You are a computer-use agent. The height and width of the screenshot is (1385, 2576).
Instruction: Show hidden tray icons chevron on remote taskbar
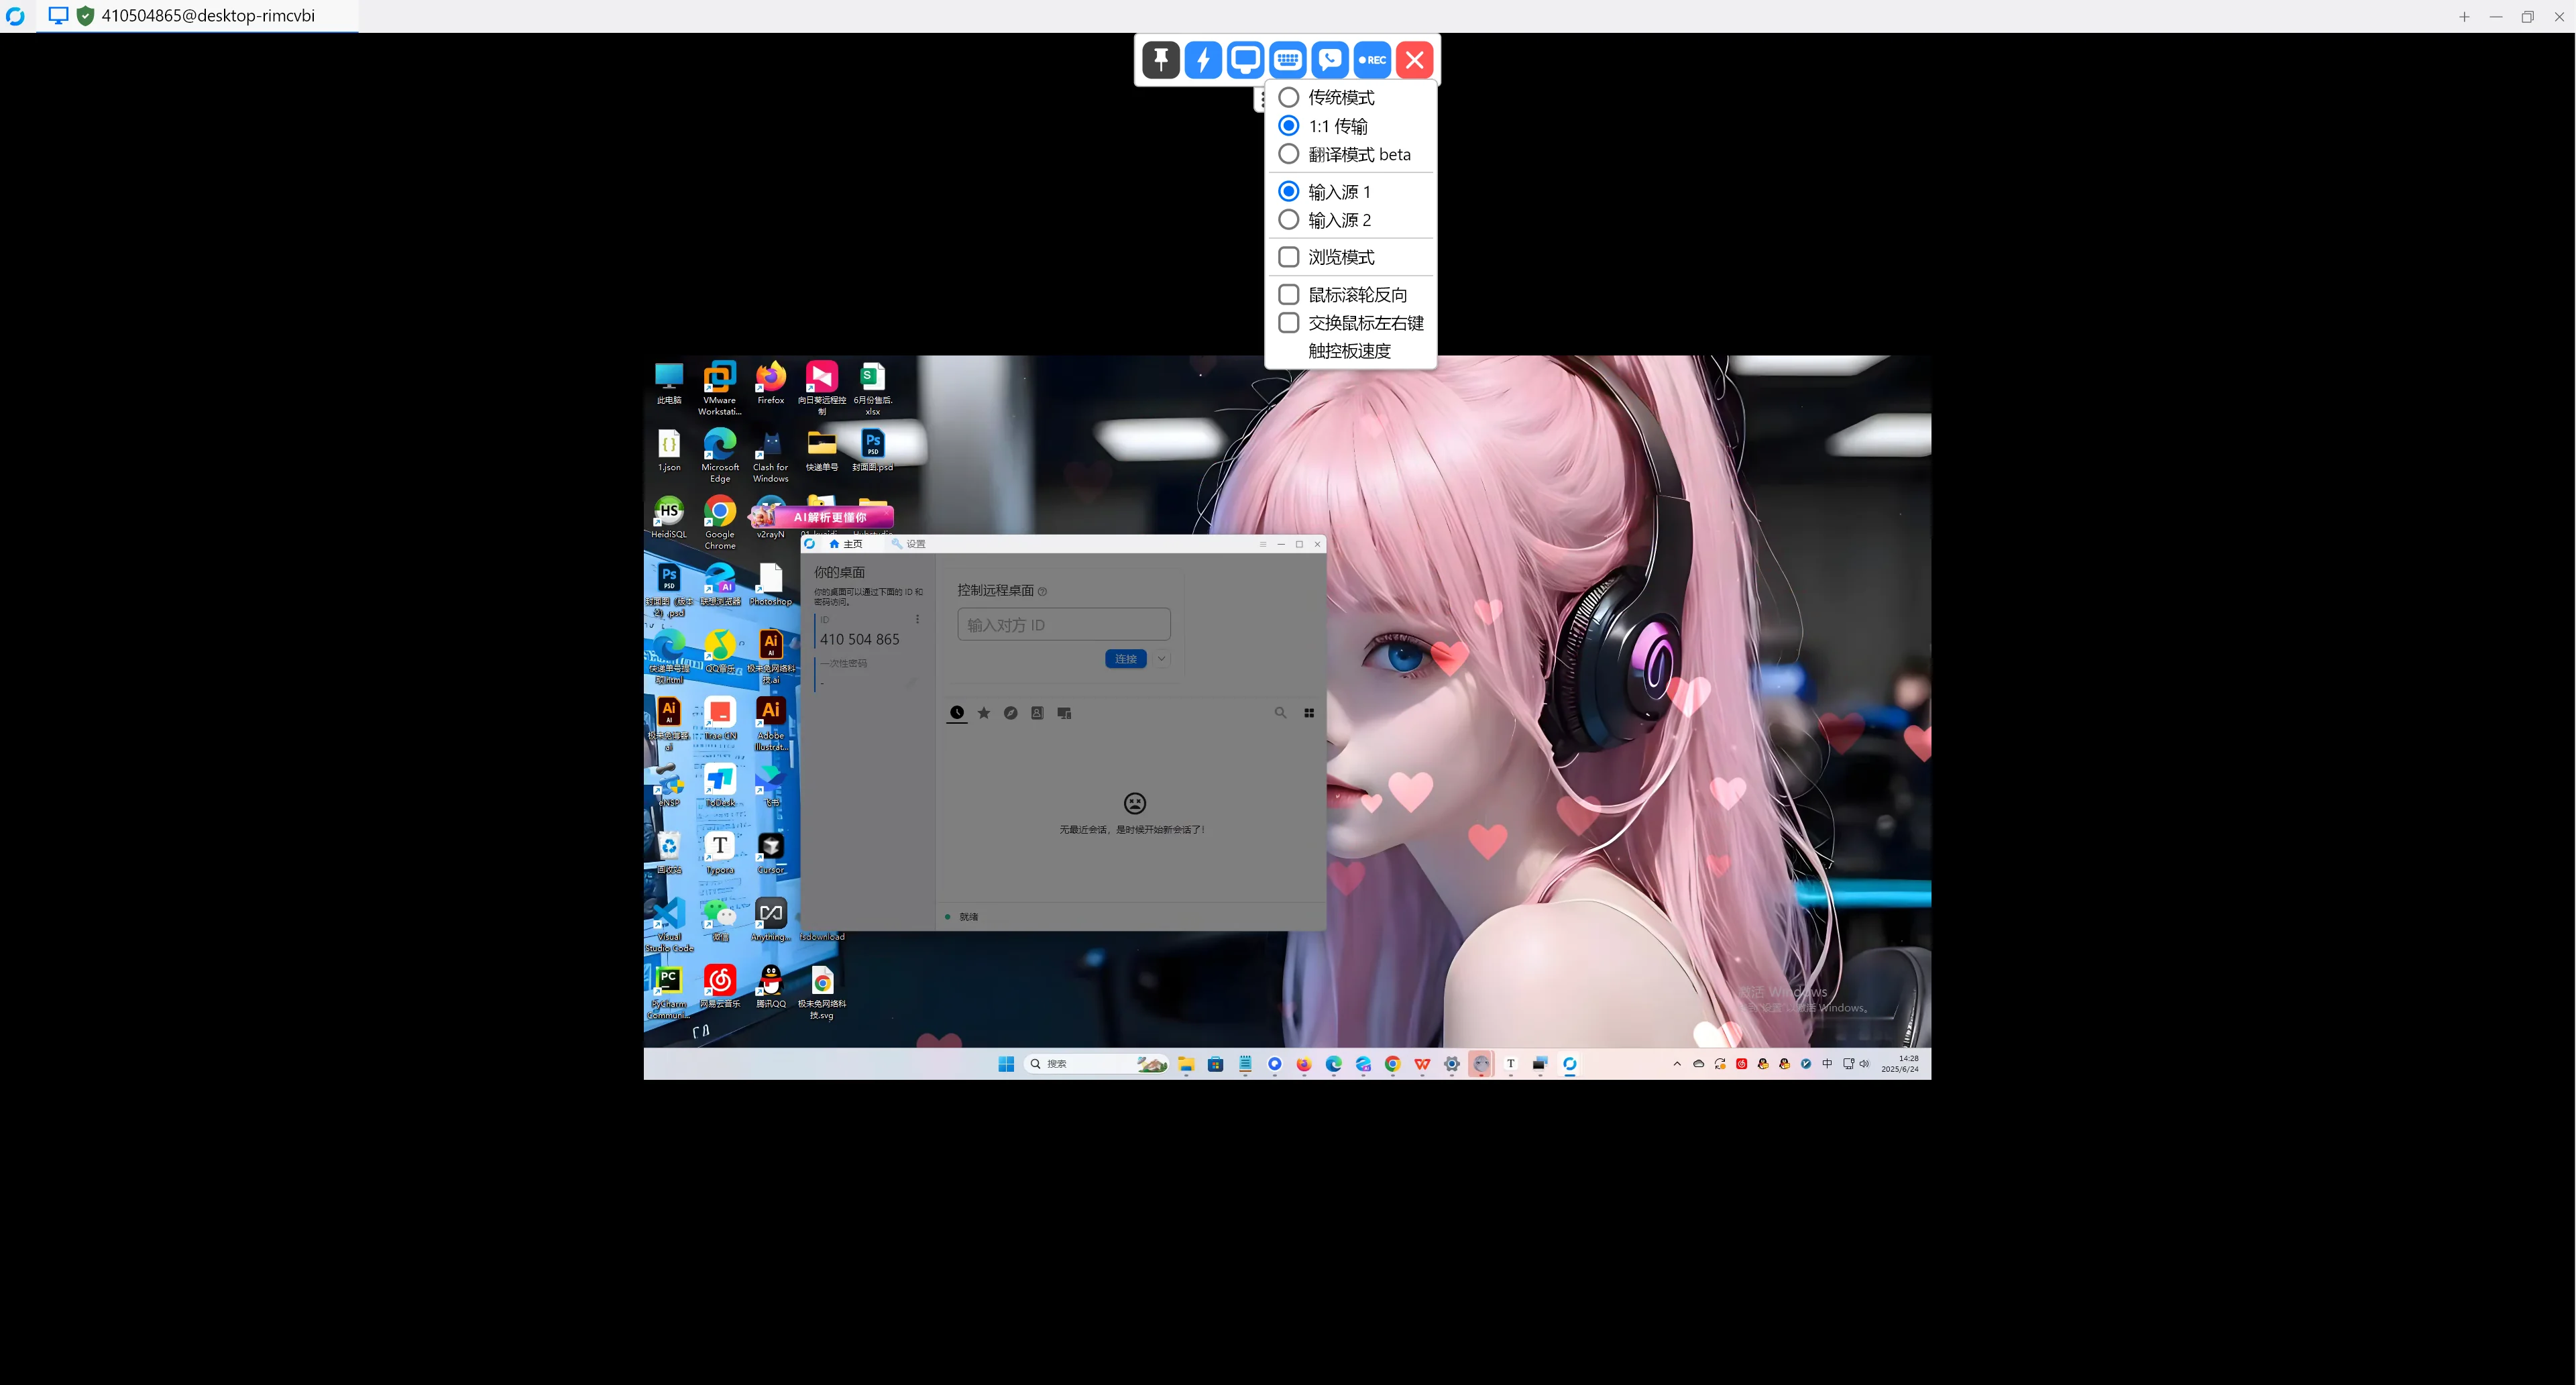[x=1677, y=1064]
